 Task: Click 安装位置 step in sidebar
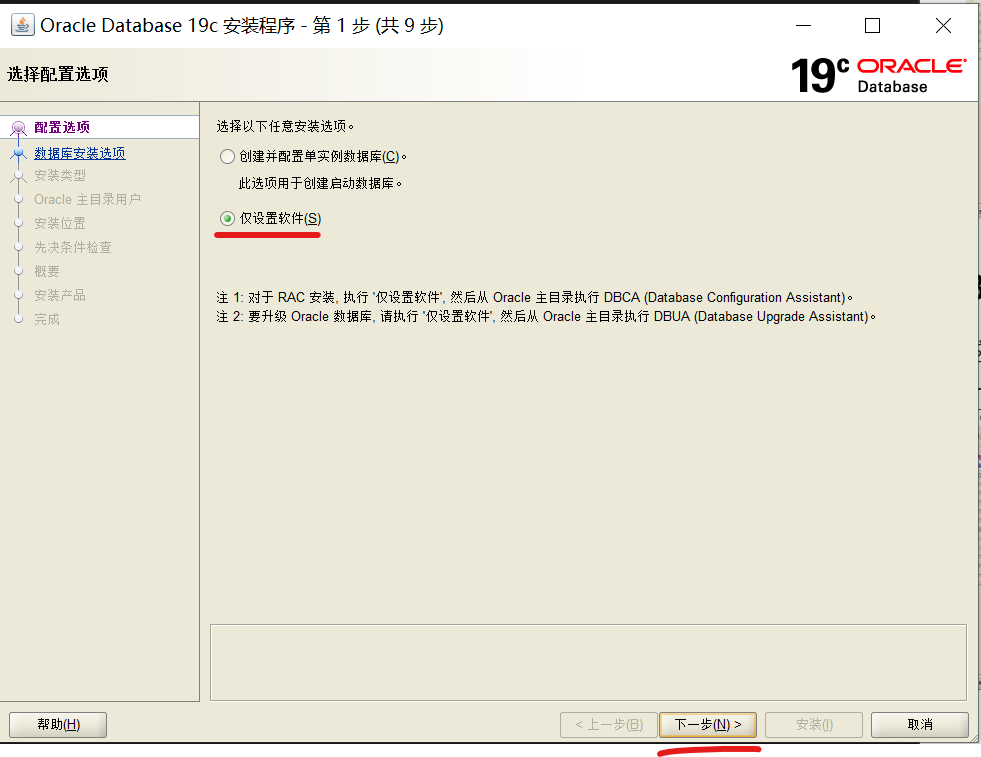(x=59, y=223)
